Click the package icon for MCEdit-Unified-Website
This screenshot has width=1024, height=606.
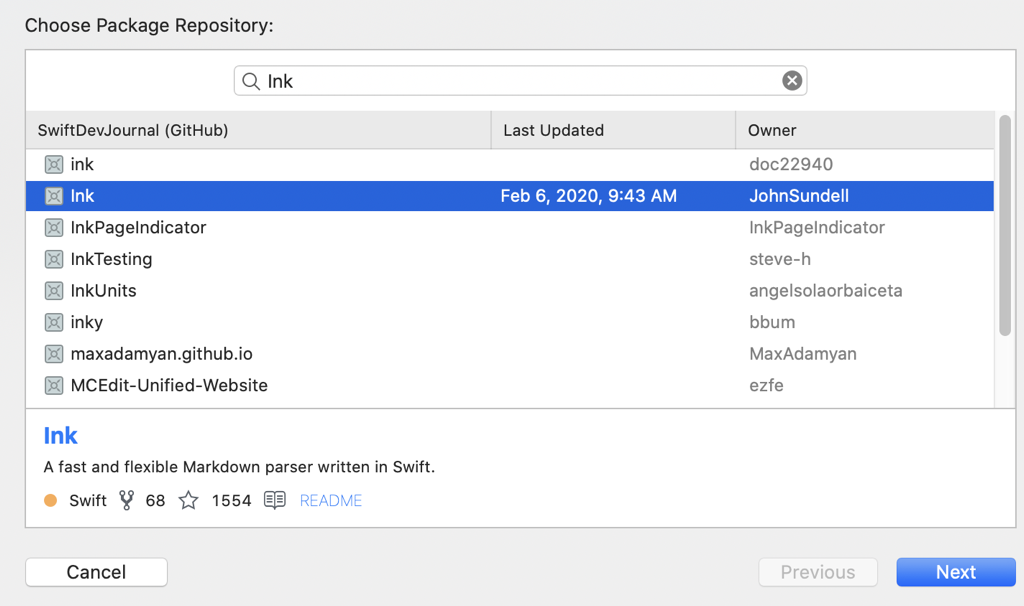tap(54, 385)
